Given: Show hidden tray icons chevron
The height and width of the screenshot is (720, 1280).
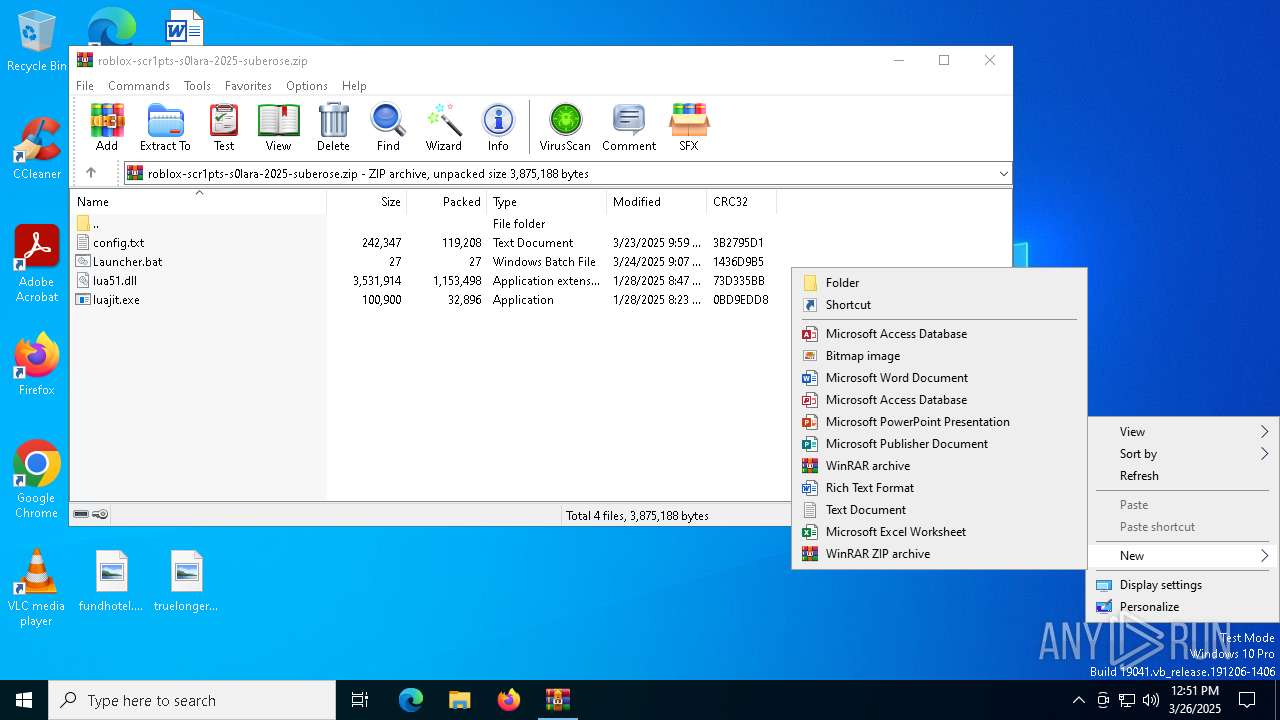Looking at the screenshot, I should (x=1078, y=700).
